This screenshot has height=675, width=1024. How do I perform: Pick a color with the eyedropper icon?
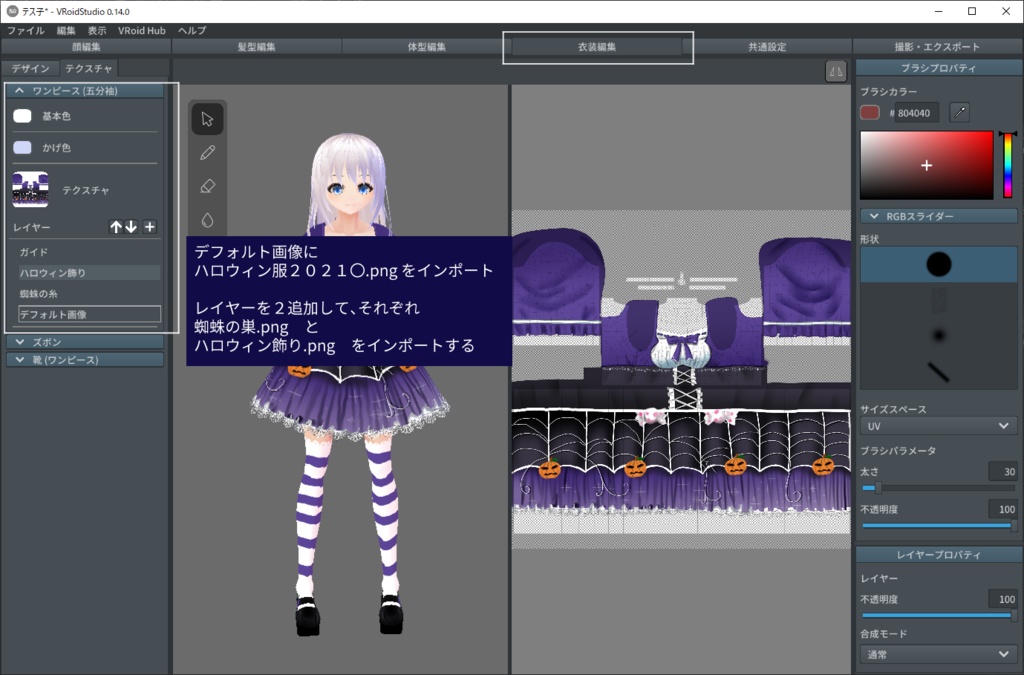958,112
